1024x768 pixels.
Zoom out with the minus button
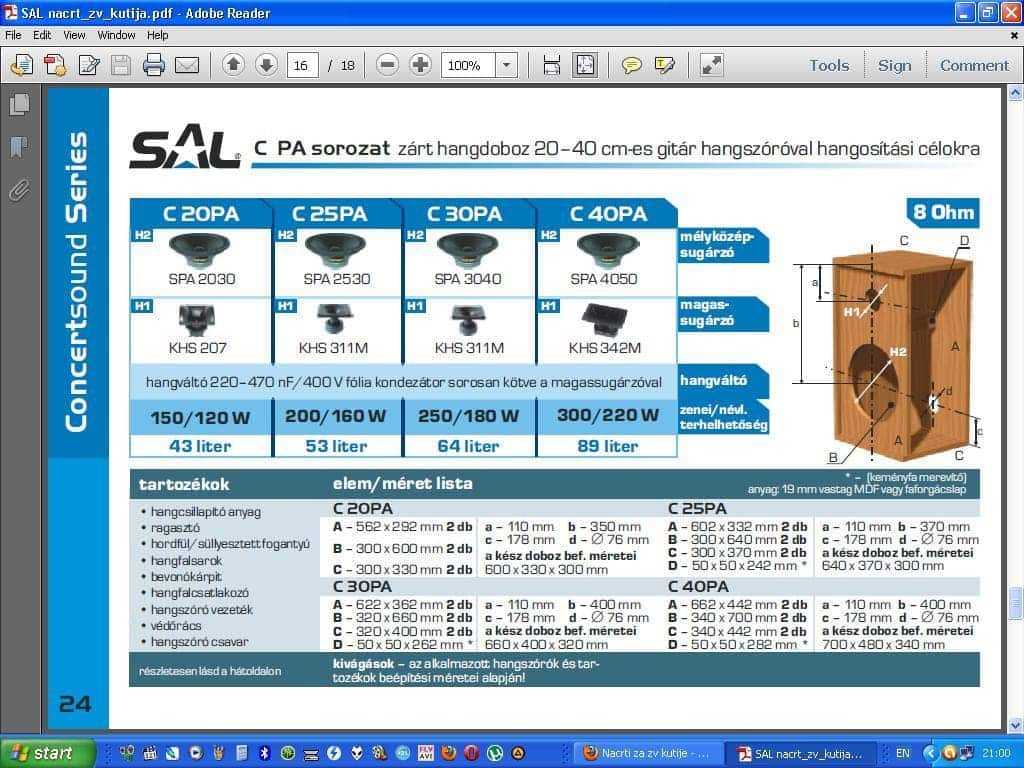pyautogui.click(x=387, y=65)
